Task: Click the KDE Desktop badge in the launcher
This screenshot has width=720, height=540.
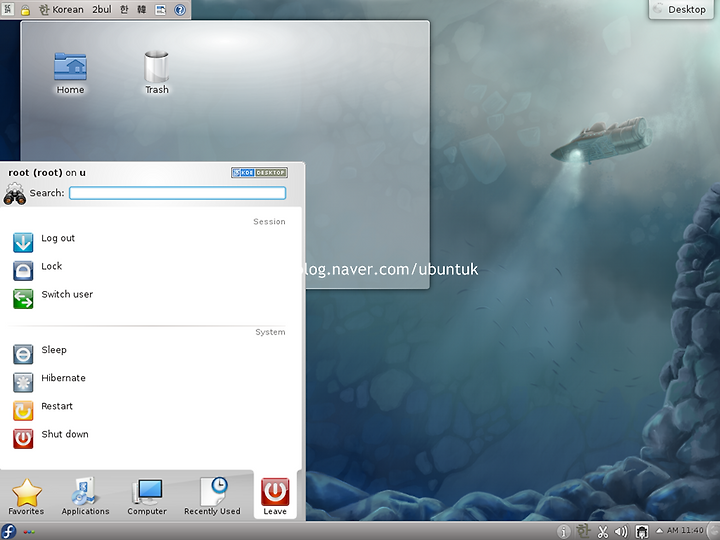Action: (259, 172)
